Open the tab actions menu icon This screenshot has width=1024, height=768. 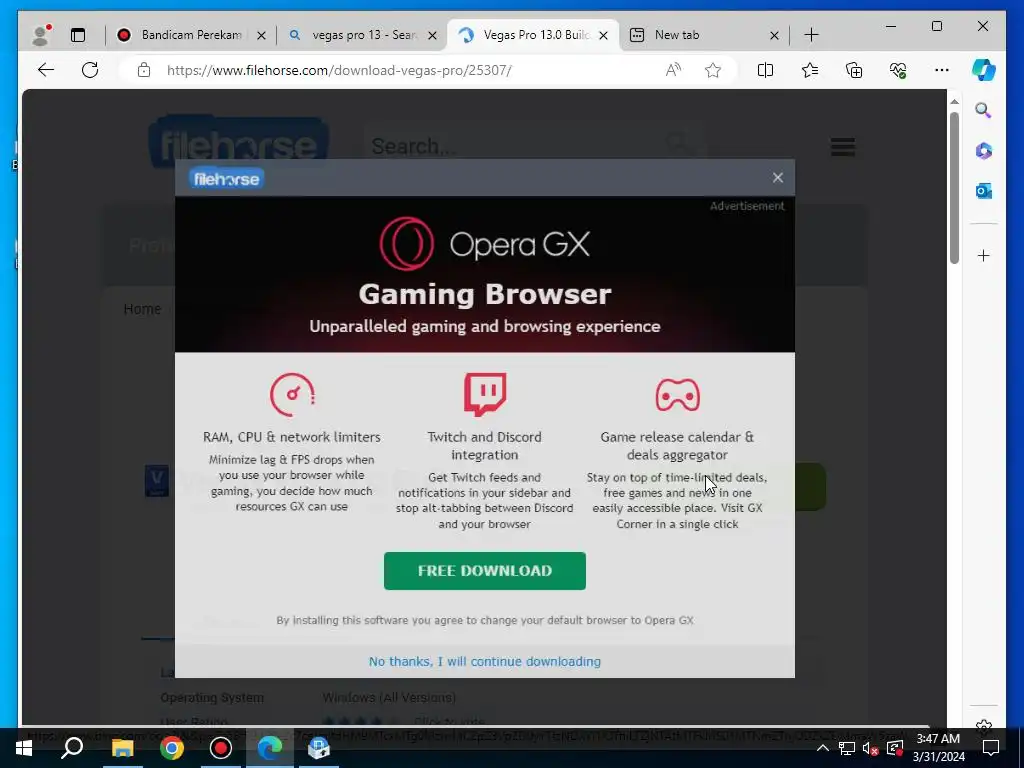[78, 35]
